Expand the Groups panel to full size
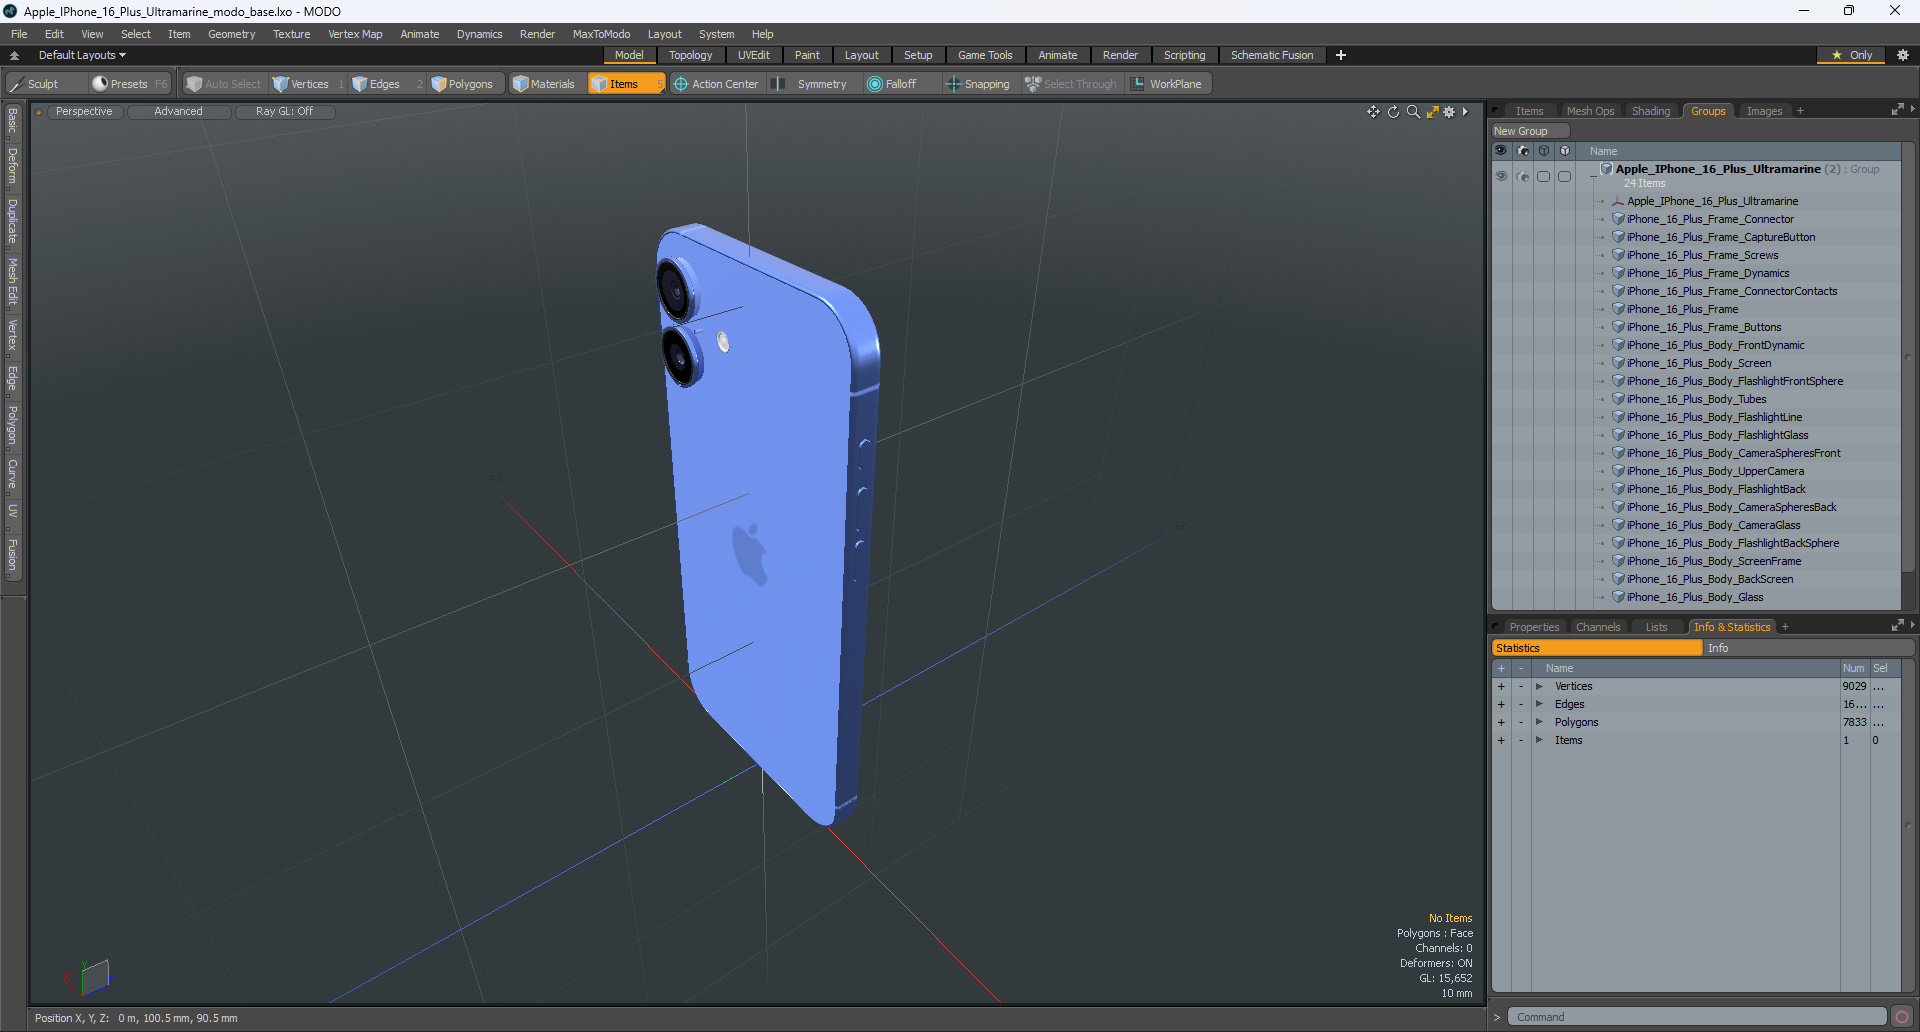1920x1032 pixels. pyautogui.click(x=1897, y=110)
